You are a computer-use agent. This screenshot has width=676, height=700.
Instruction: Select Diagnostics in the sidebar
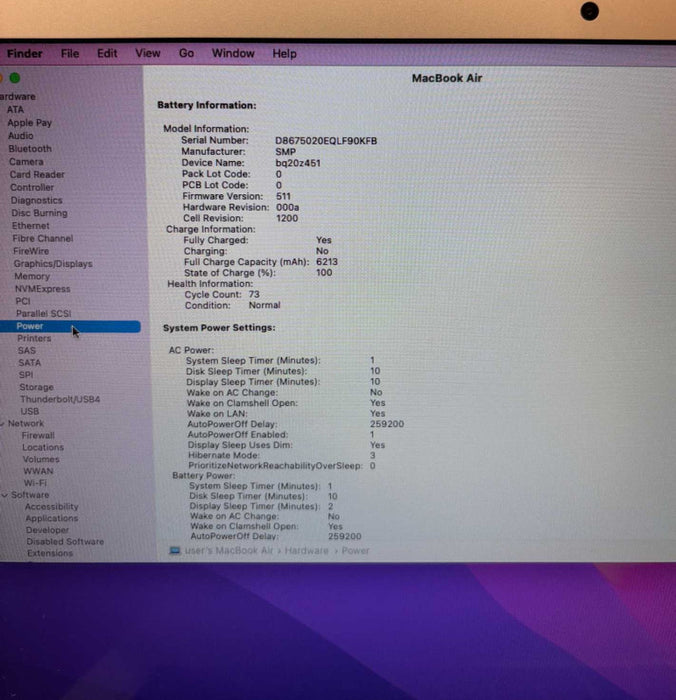click(x=37, y=200)
